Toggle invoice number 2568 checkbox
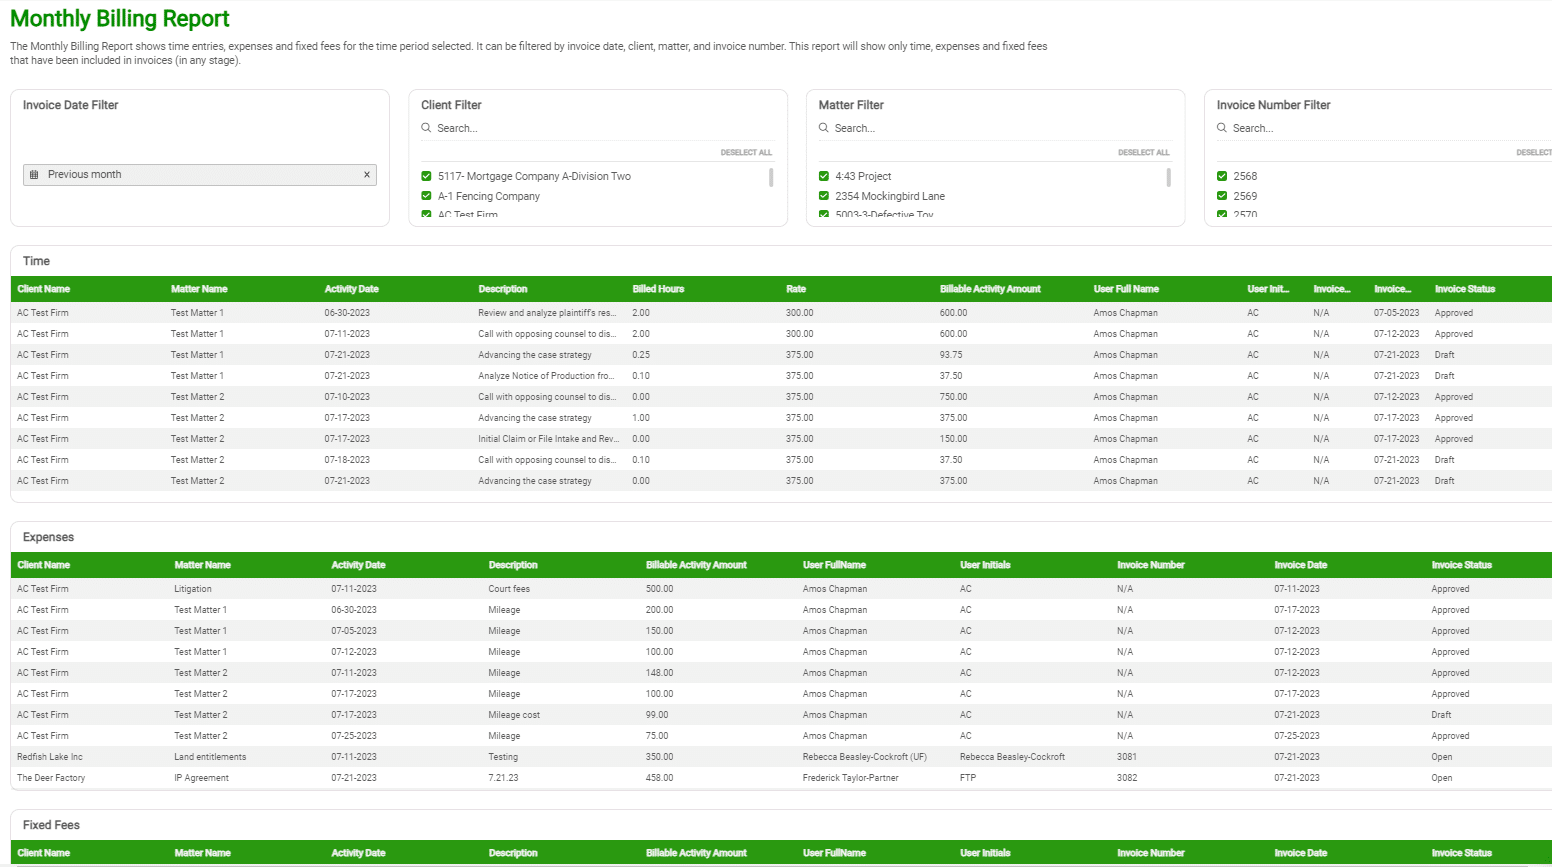Screen dimensions: 1552x867 (x=1222, y=176)
